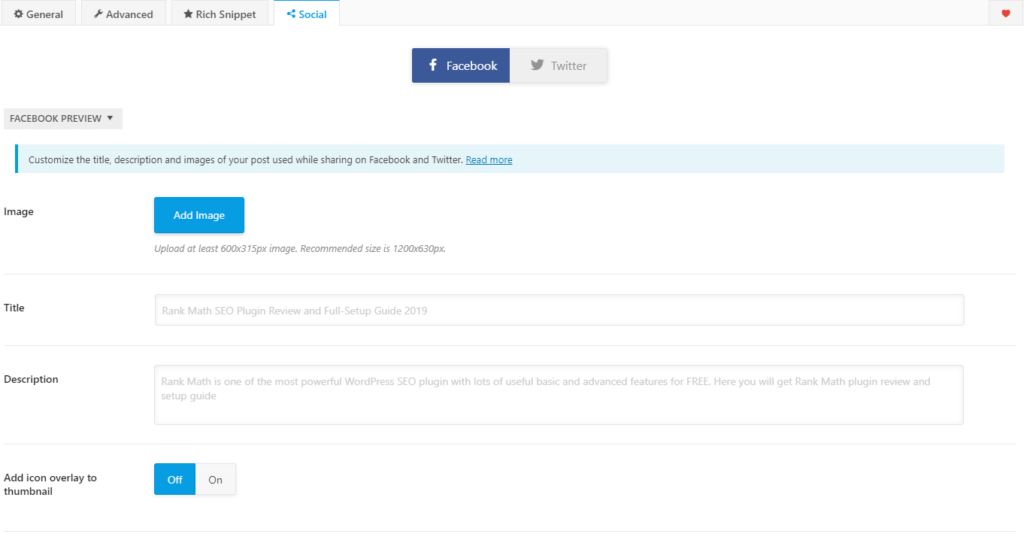Focus the Title input field
The width and height of the screenshot is (1024, 549).
pos(559,310)
